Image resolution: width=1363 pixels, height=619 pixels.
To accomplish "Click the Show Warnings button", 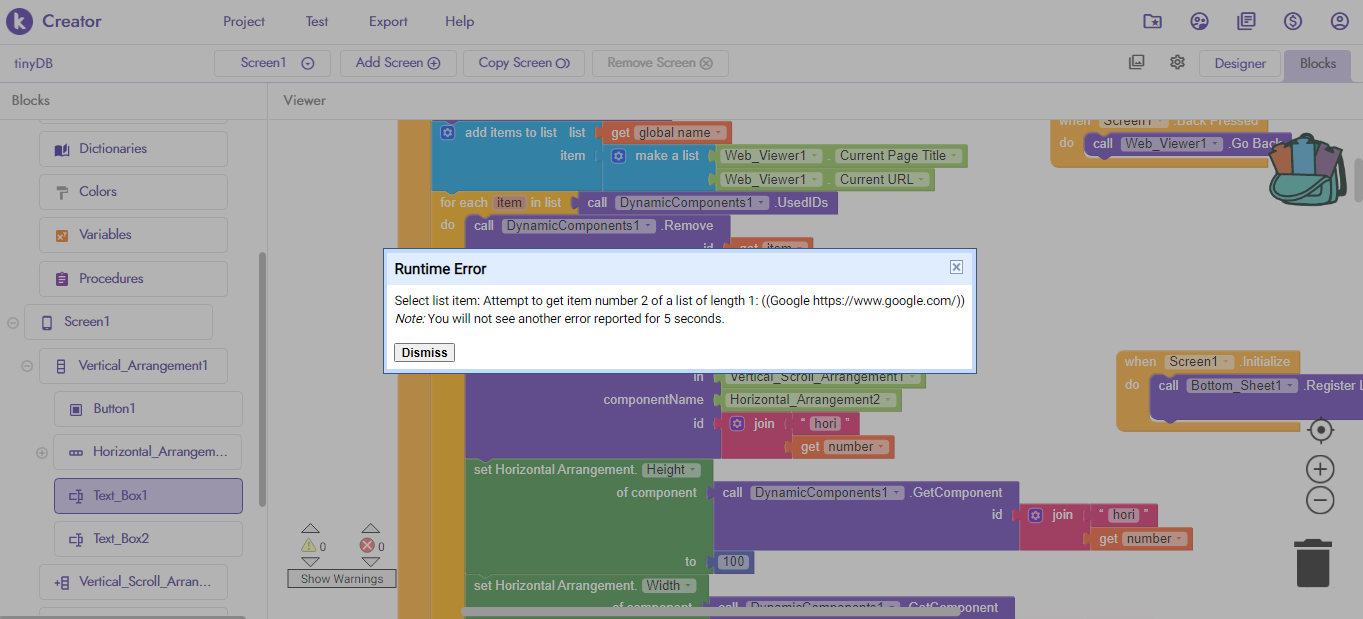I will [342, 578].
